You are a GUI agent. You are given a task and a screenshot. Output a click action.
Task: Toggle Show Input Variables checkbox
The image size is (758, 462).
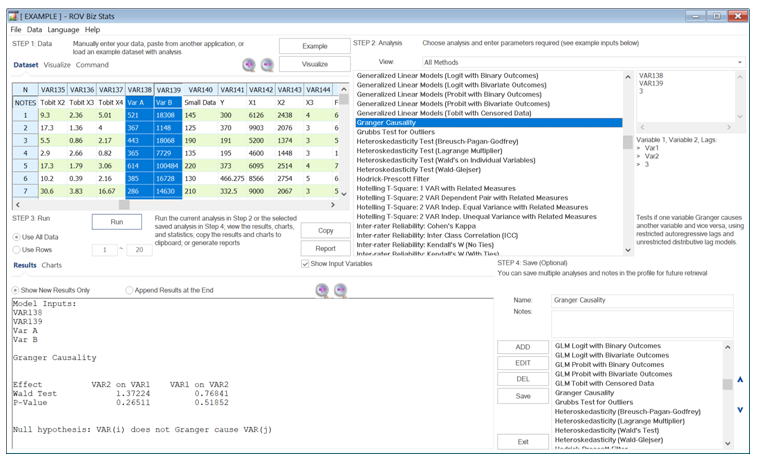coord(305,264)
